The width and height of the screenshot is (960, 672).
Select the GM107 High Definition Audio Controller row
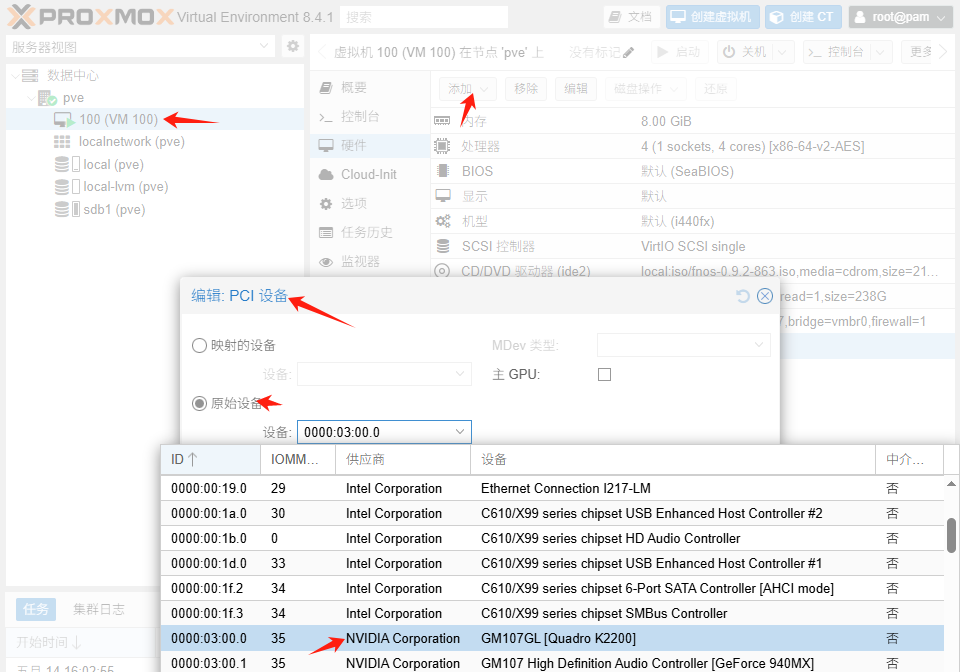pos(552,663)
